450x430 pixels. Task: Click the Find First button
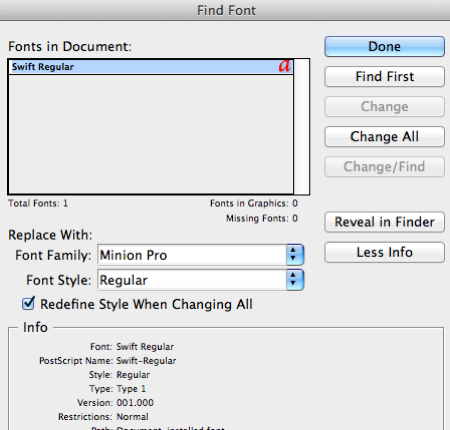(384, 77)
